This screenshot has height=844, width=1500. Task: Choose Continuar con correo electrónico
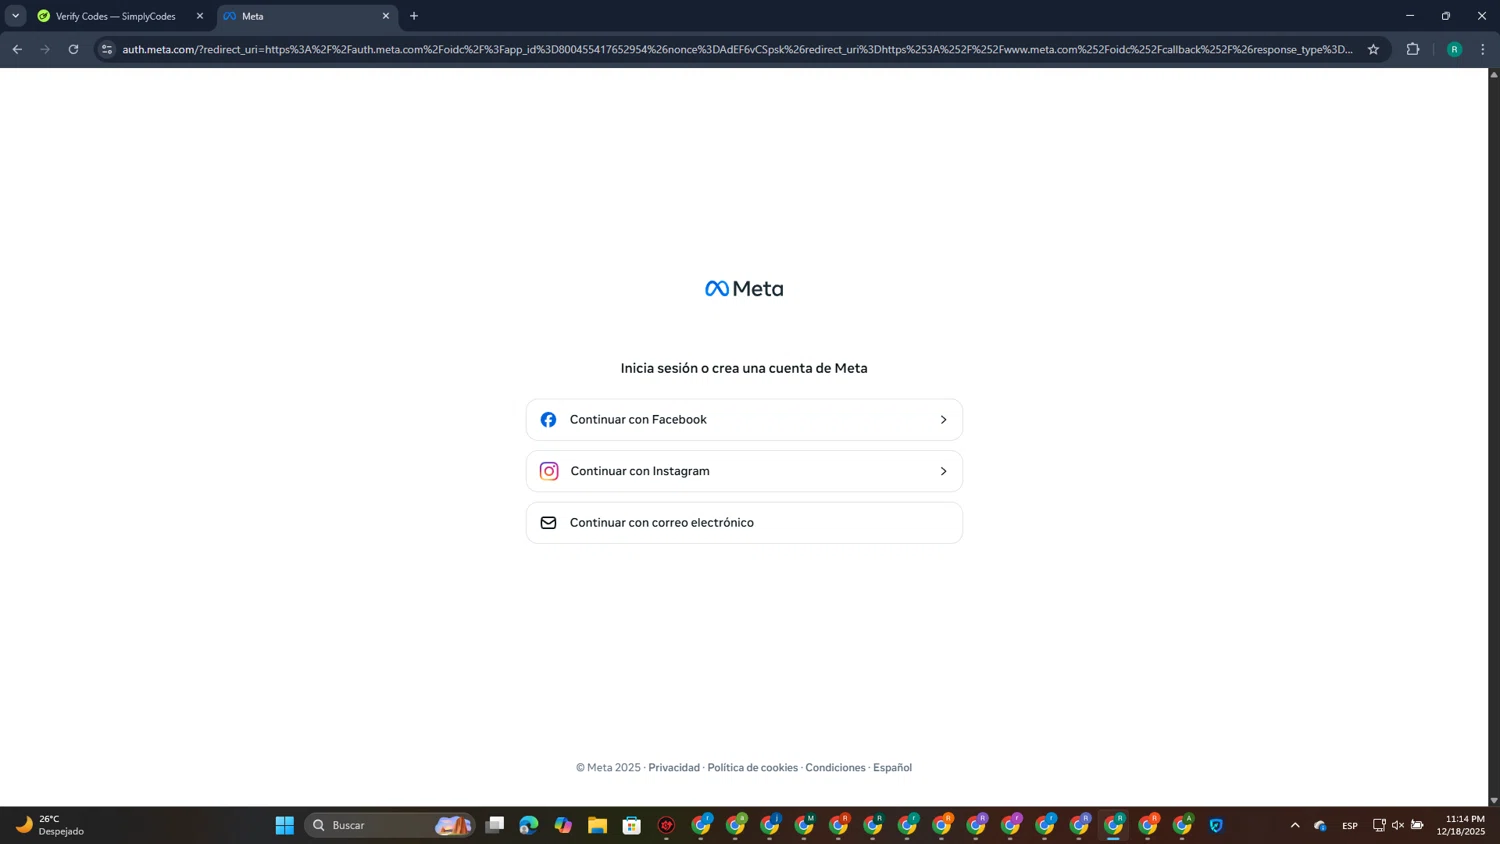point(744,523)
